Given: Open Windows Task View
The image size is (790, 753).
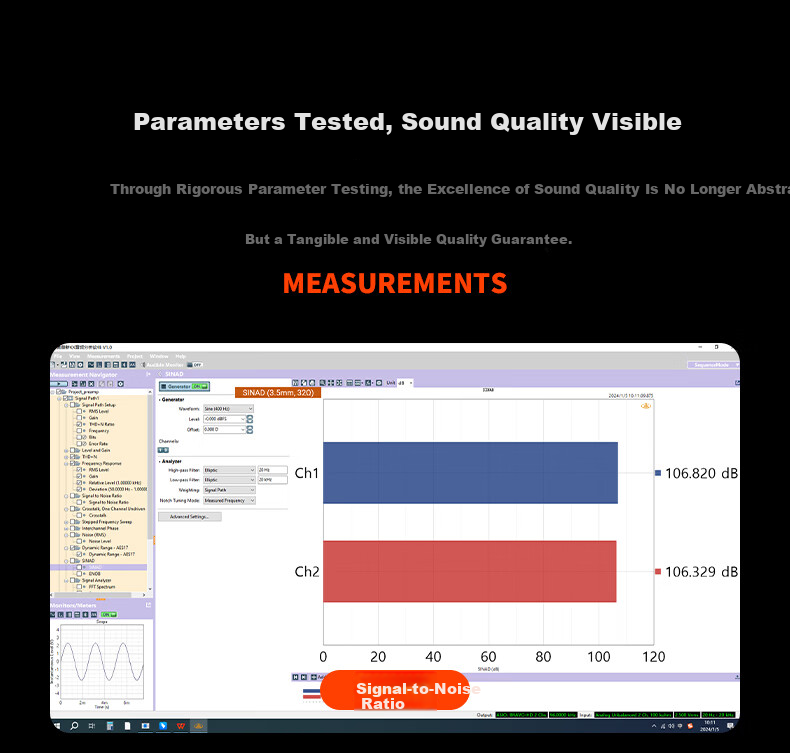Looking at the screenshot, I should click(92, 726).
